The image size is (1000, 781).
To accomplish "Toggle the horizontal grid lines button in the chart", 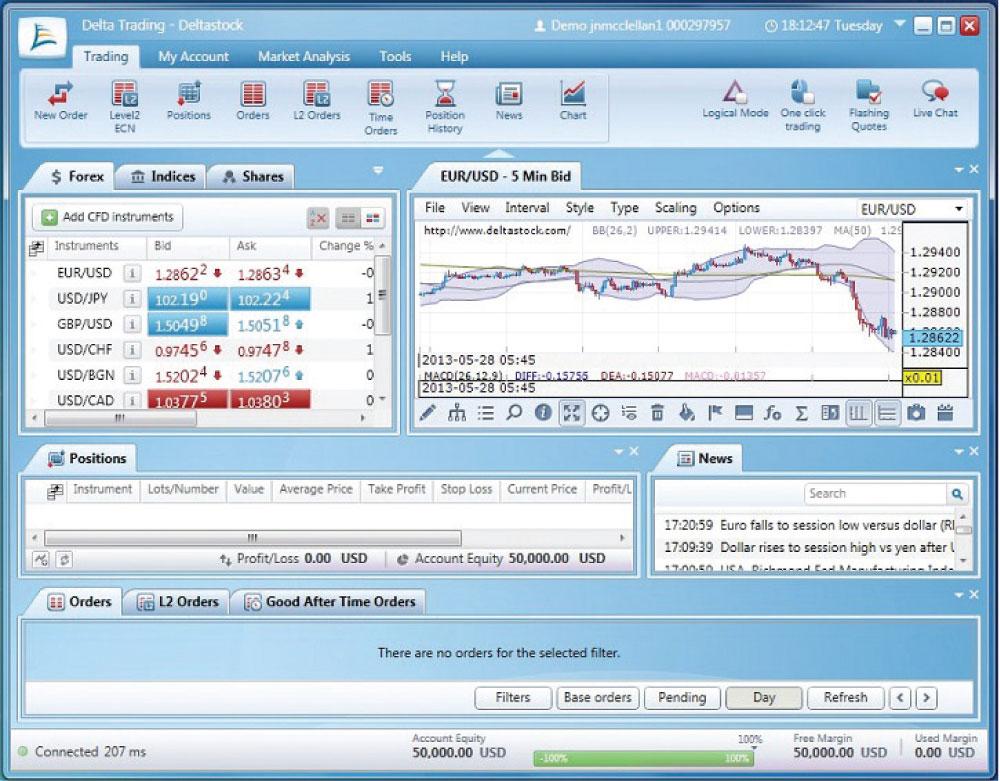I will [x=886, y=413].
